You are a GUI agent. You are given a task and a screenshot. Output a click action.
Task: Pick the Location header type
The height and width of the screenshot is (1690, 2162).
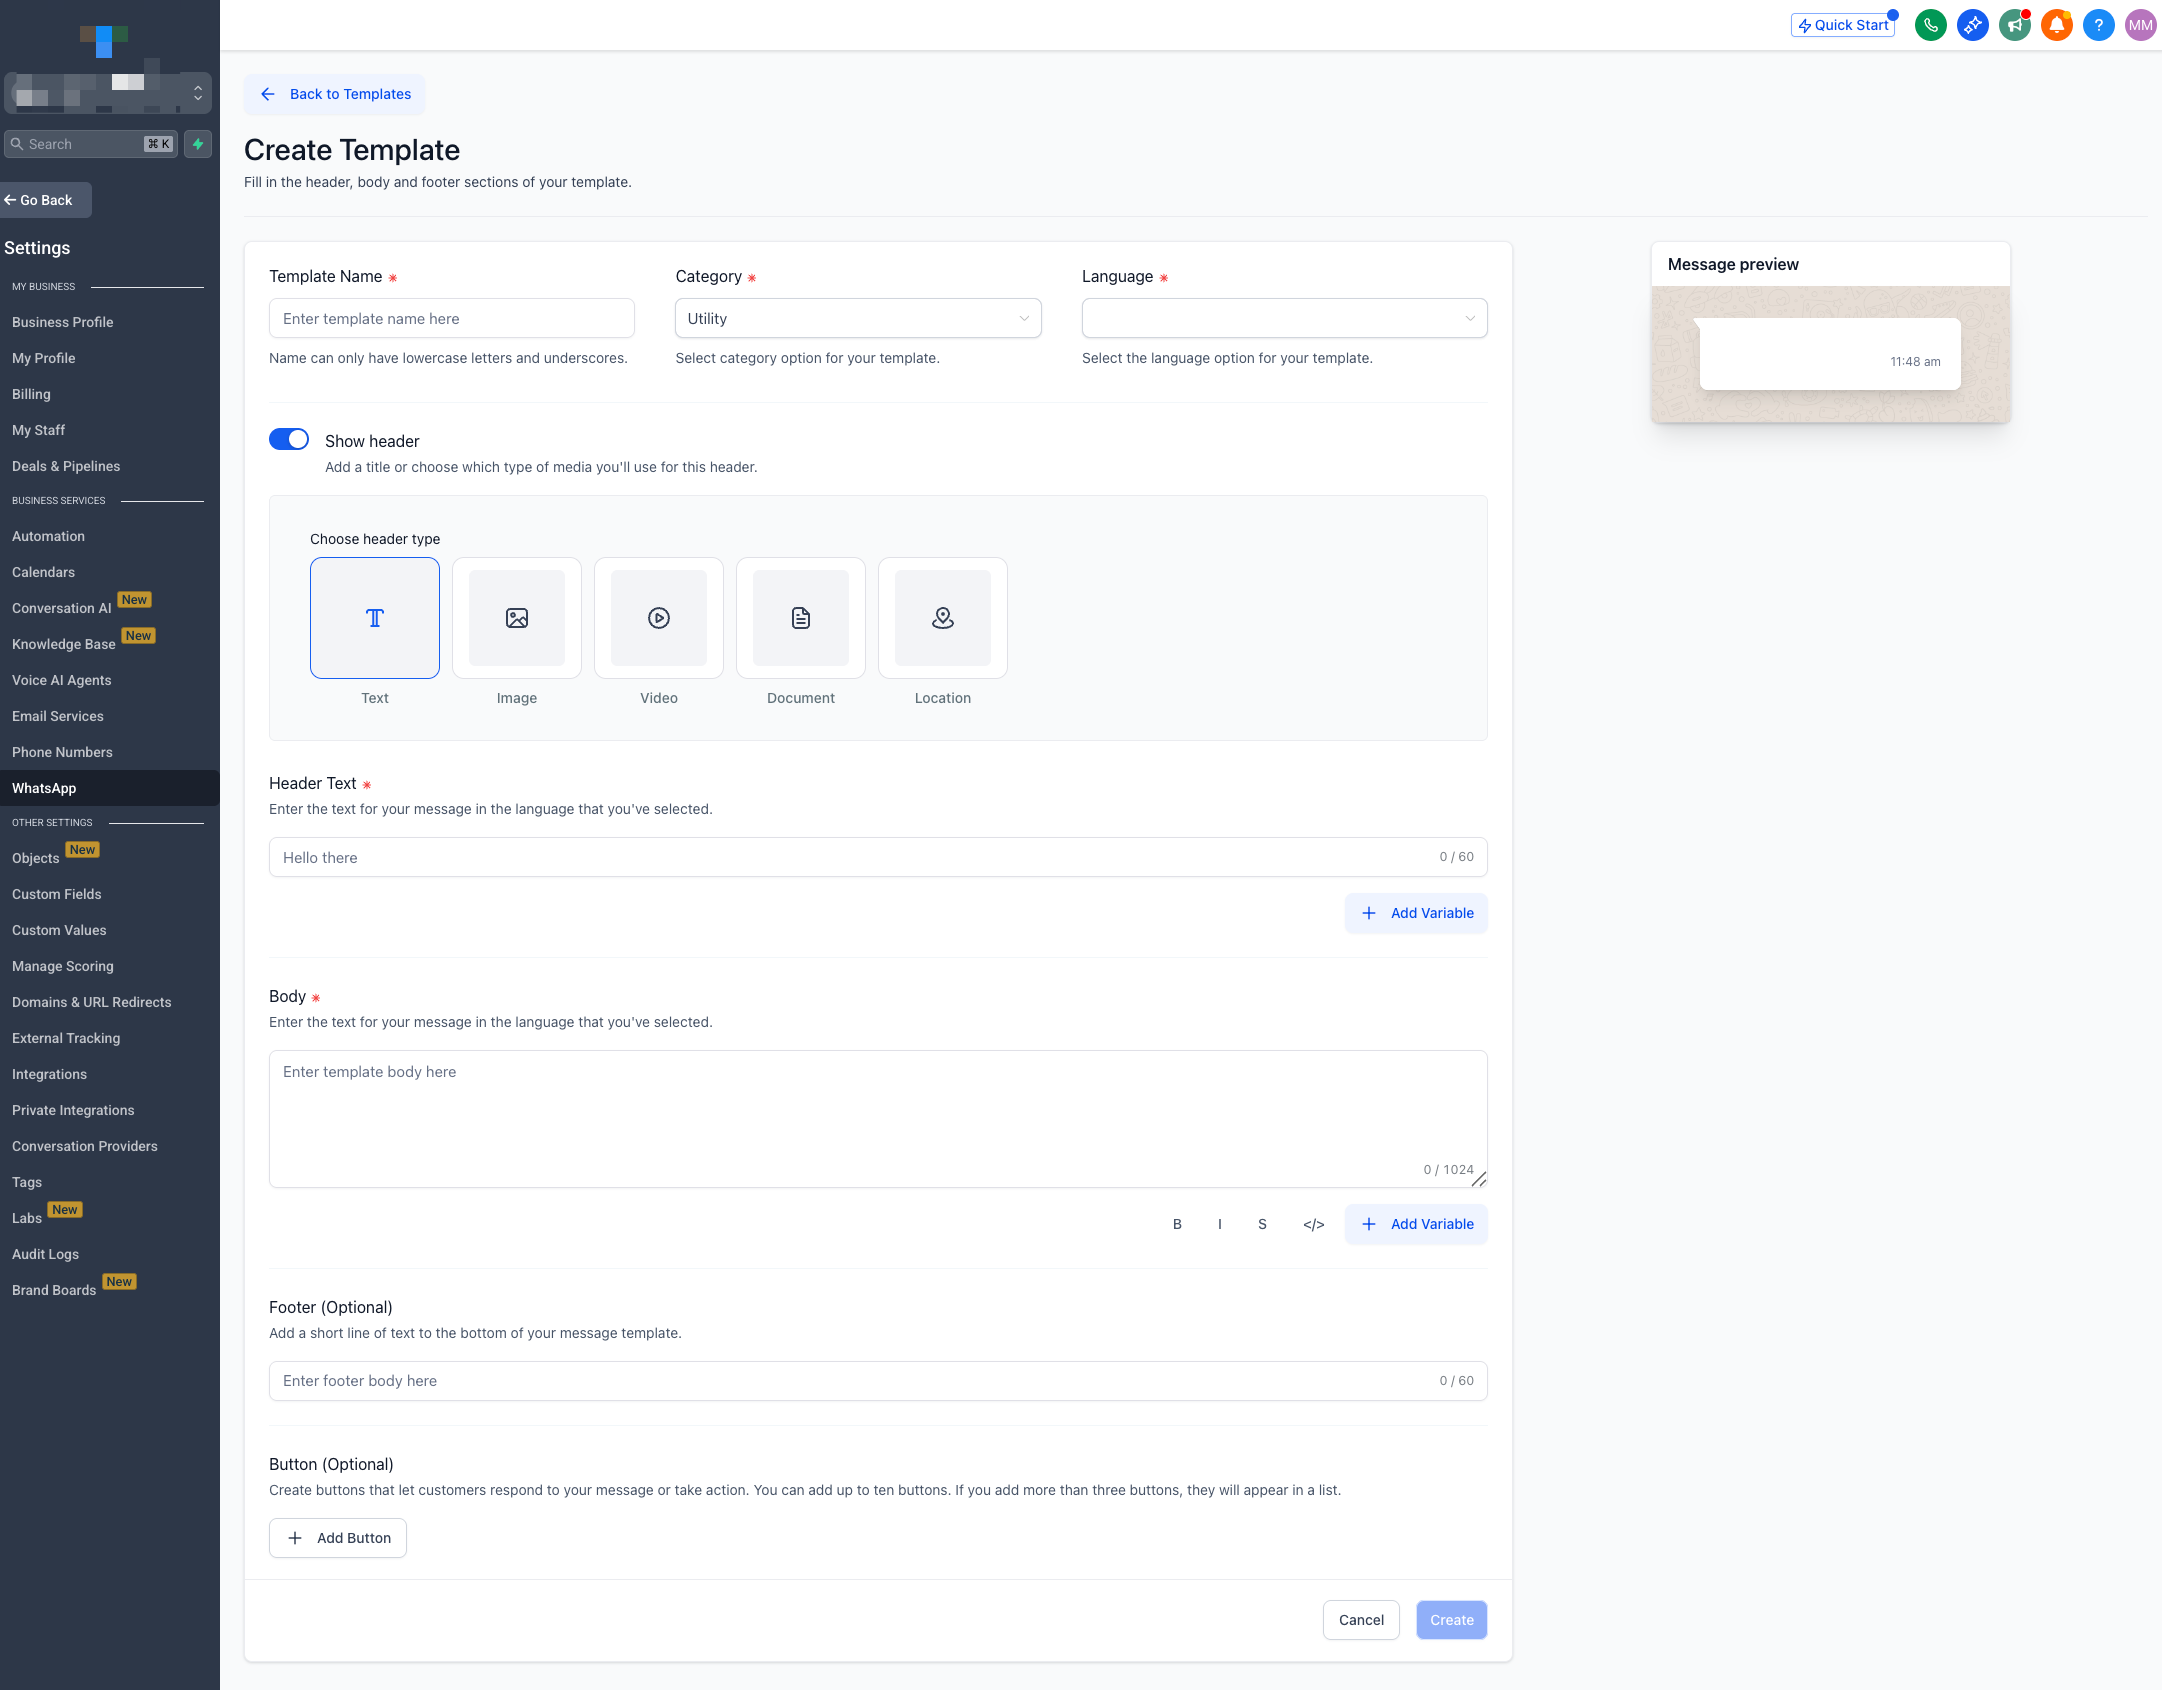tap(943, 618)
